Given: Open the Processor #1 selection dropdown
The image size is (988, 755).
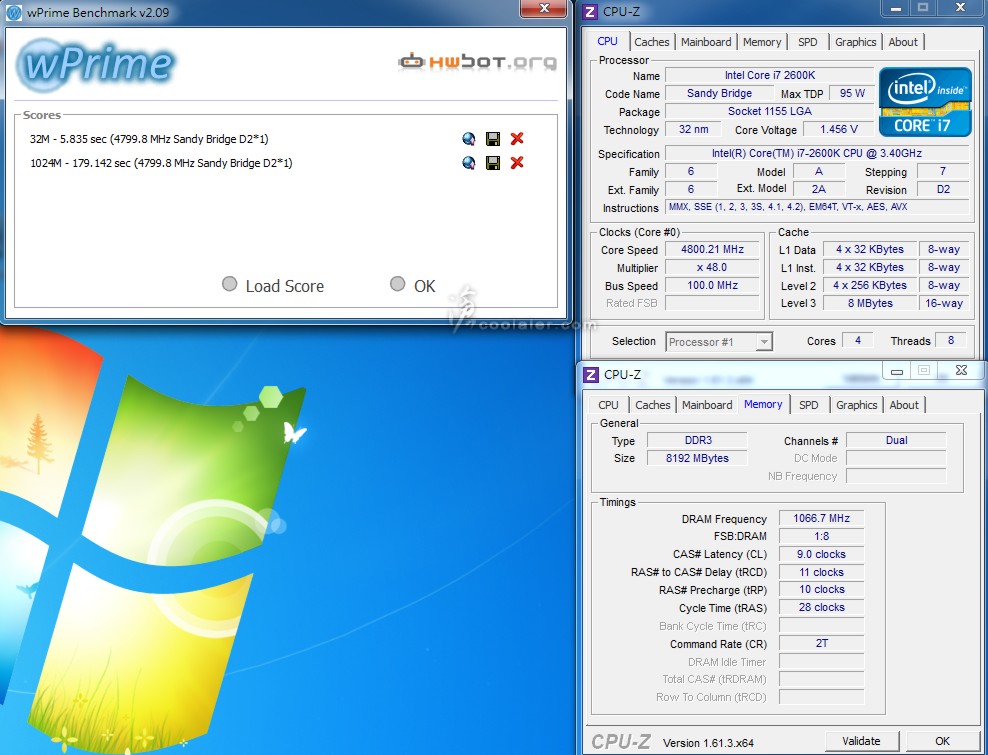Looking at the screenshot, I should [719, 342].
